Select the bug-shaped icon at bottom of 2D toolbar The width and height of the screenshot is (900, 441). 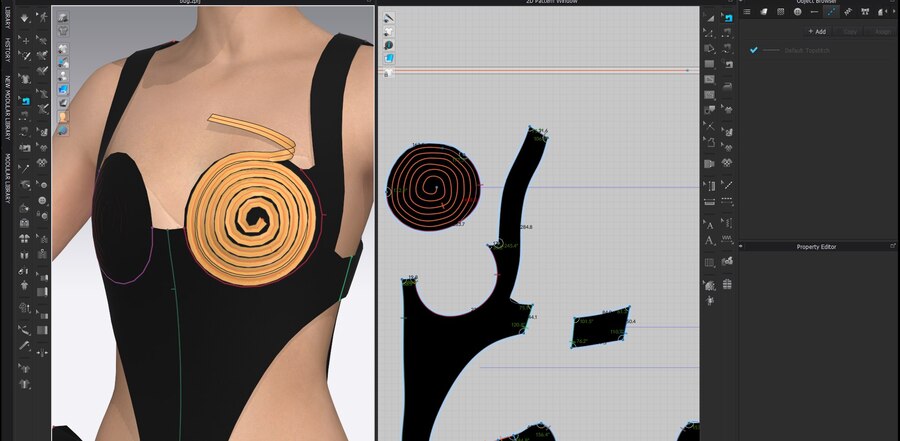[x=709, y=300]
